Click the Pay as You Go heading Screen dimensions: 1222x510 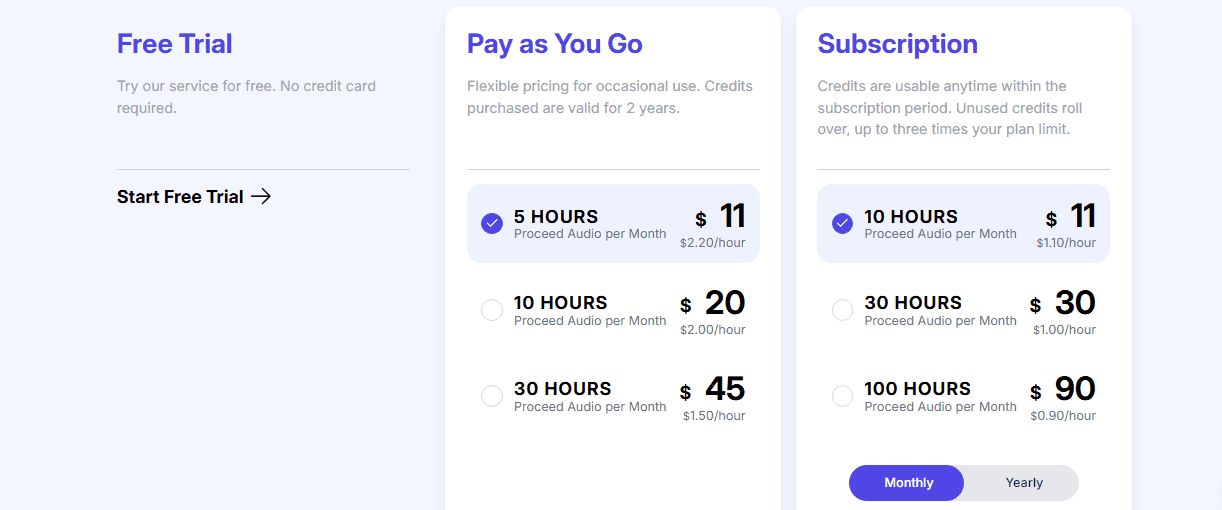tap(555, 44)
